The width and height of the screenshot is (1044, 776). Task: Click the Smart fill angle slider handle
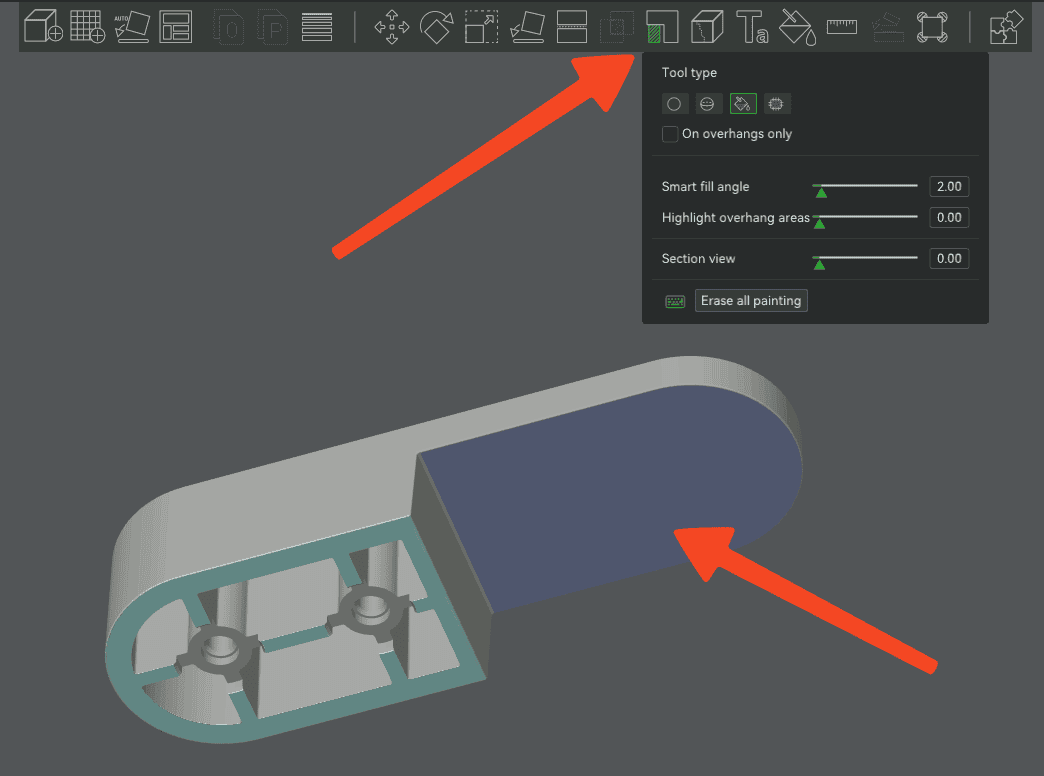click(x=819, y=191)
